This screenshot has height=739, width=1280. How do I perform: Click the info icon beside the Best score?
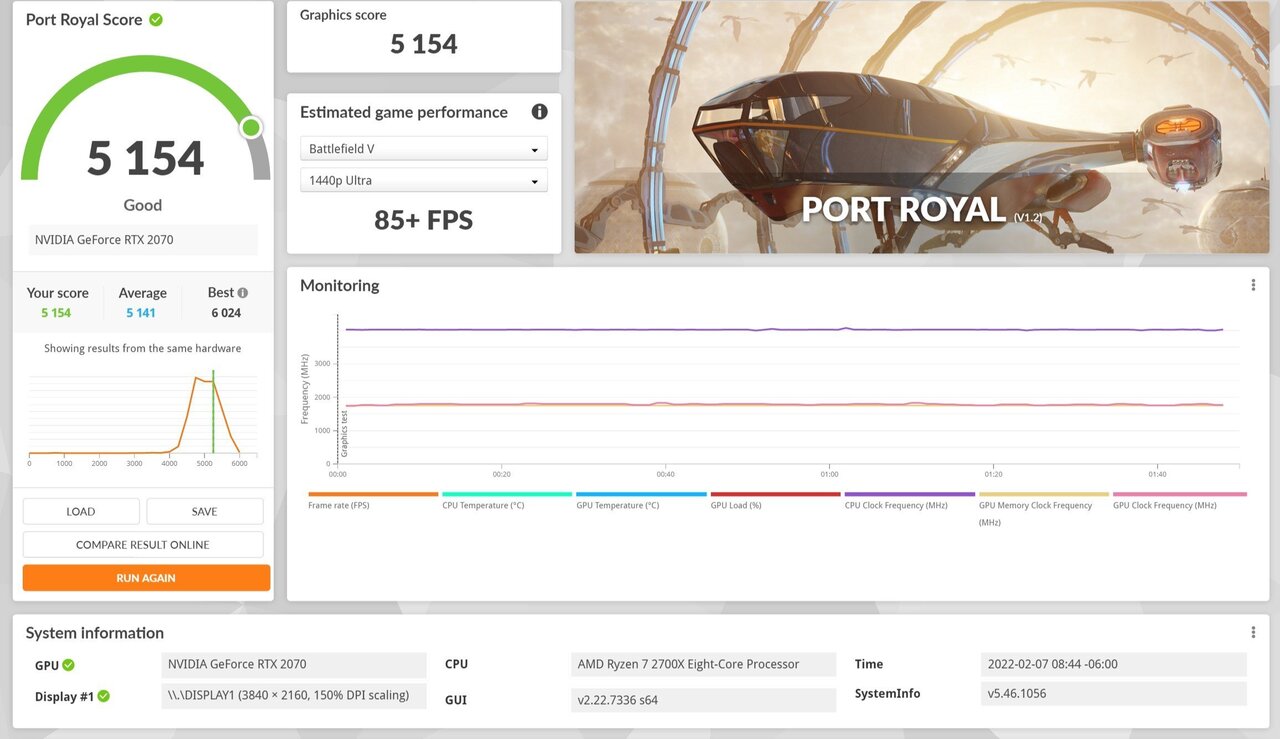coord(243,291)
